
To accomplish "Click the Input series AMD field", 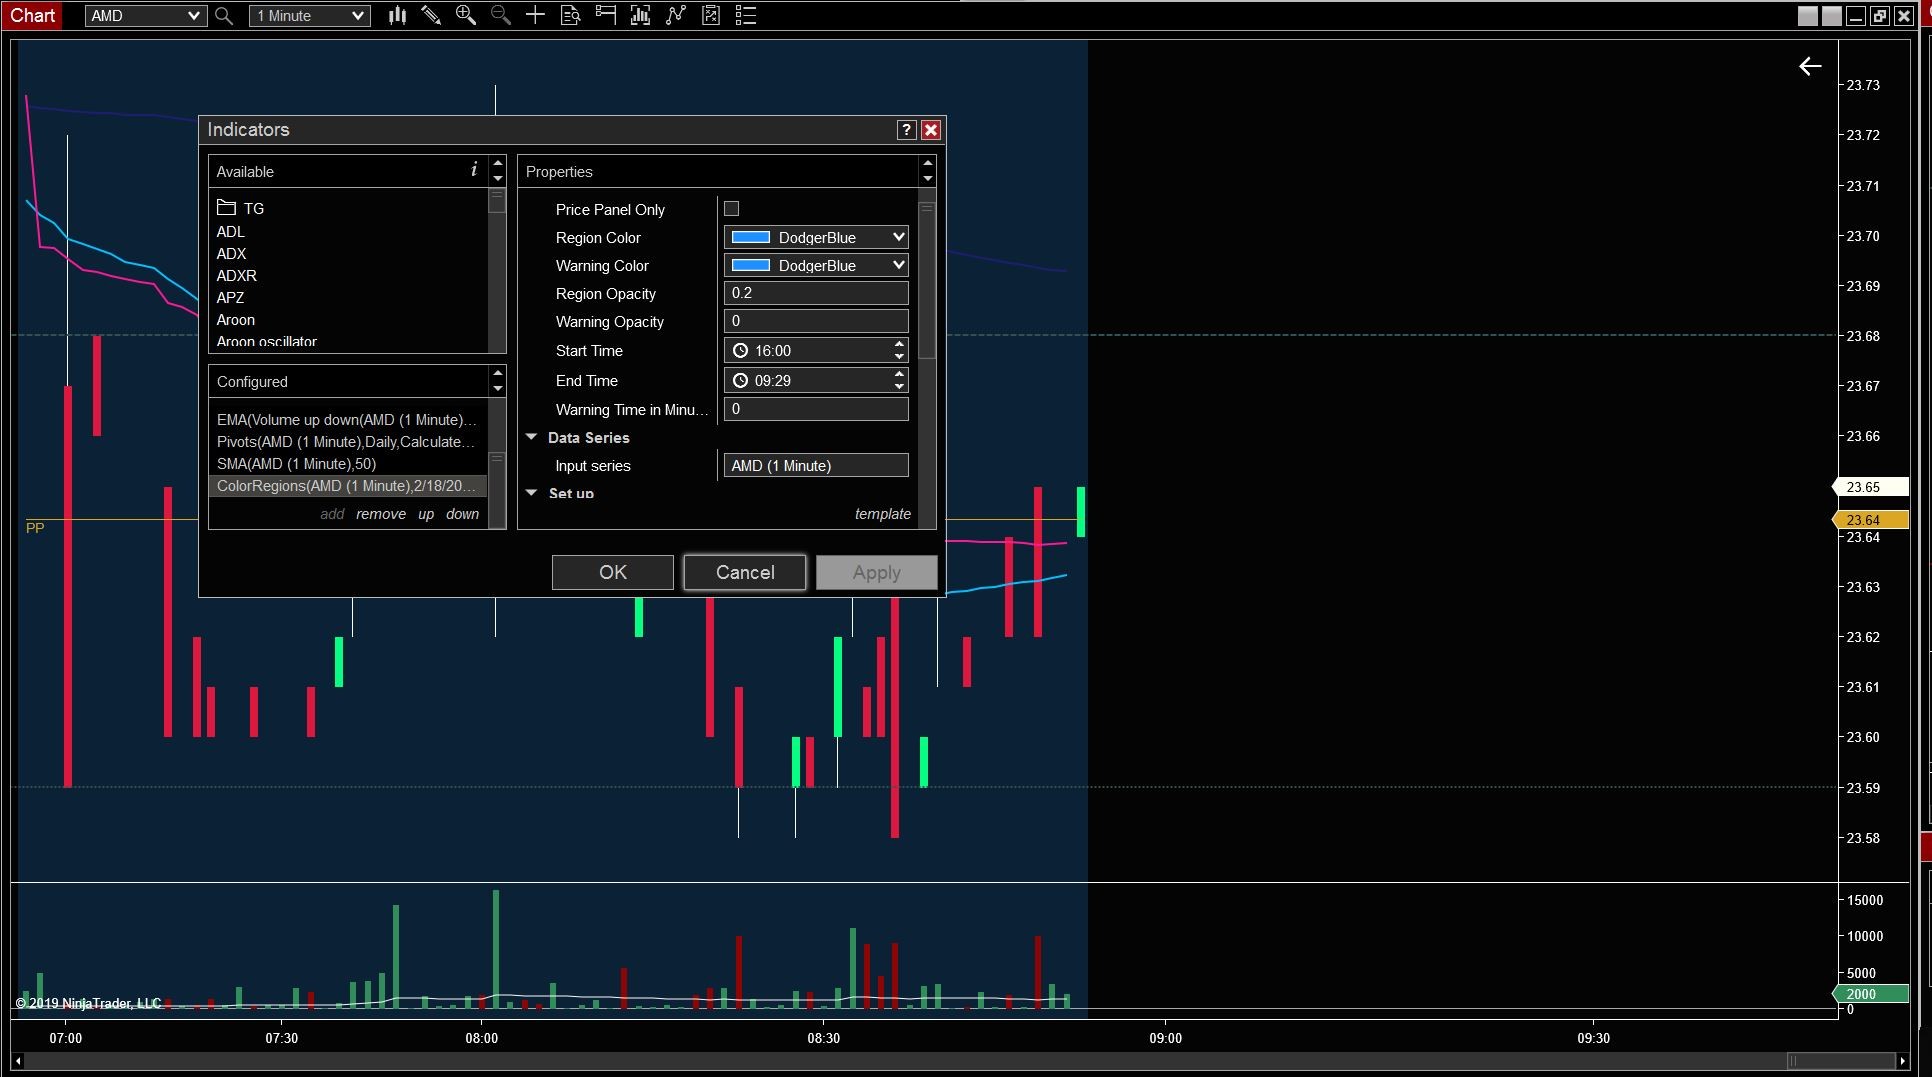I will tap(816, 466).
